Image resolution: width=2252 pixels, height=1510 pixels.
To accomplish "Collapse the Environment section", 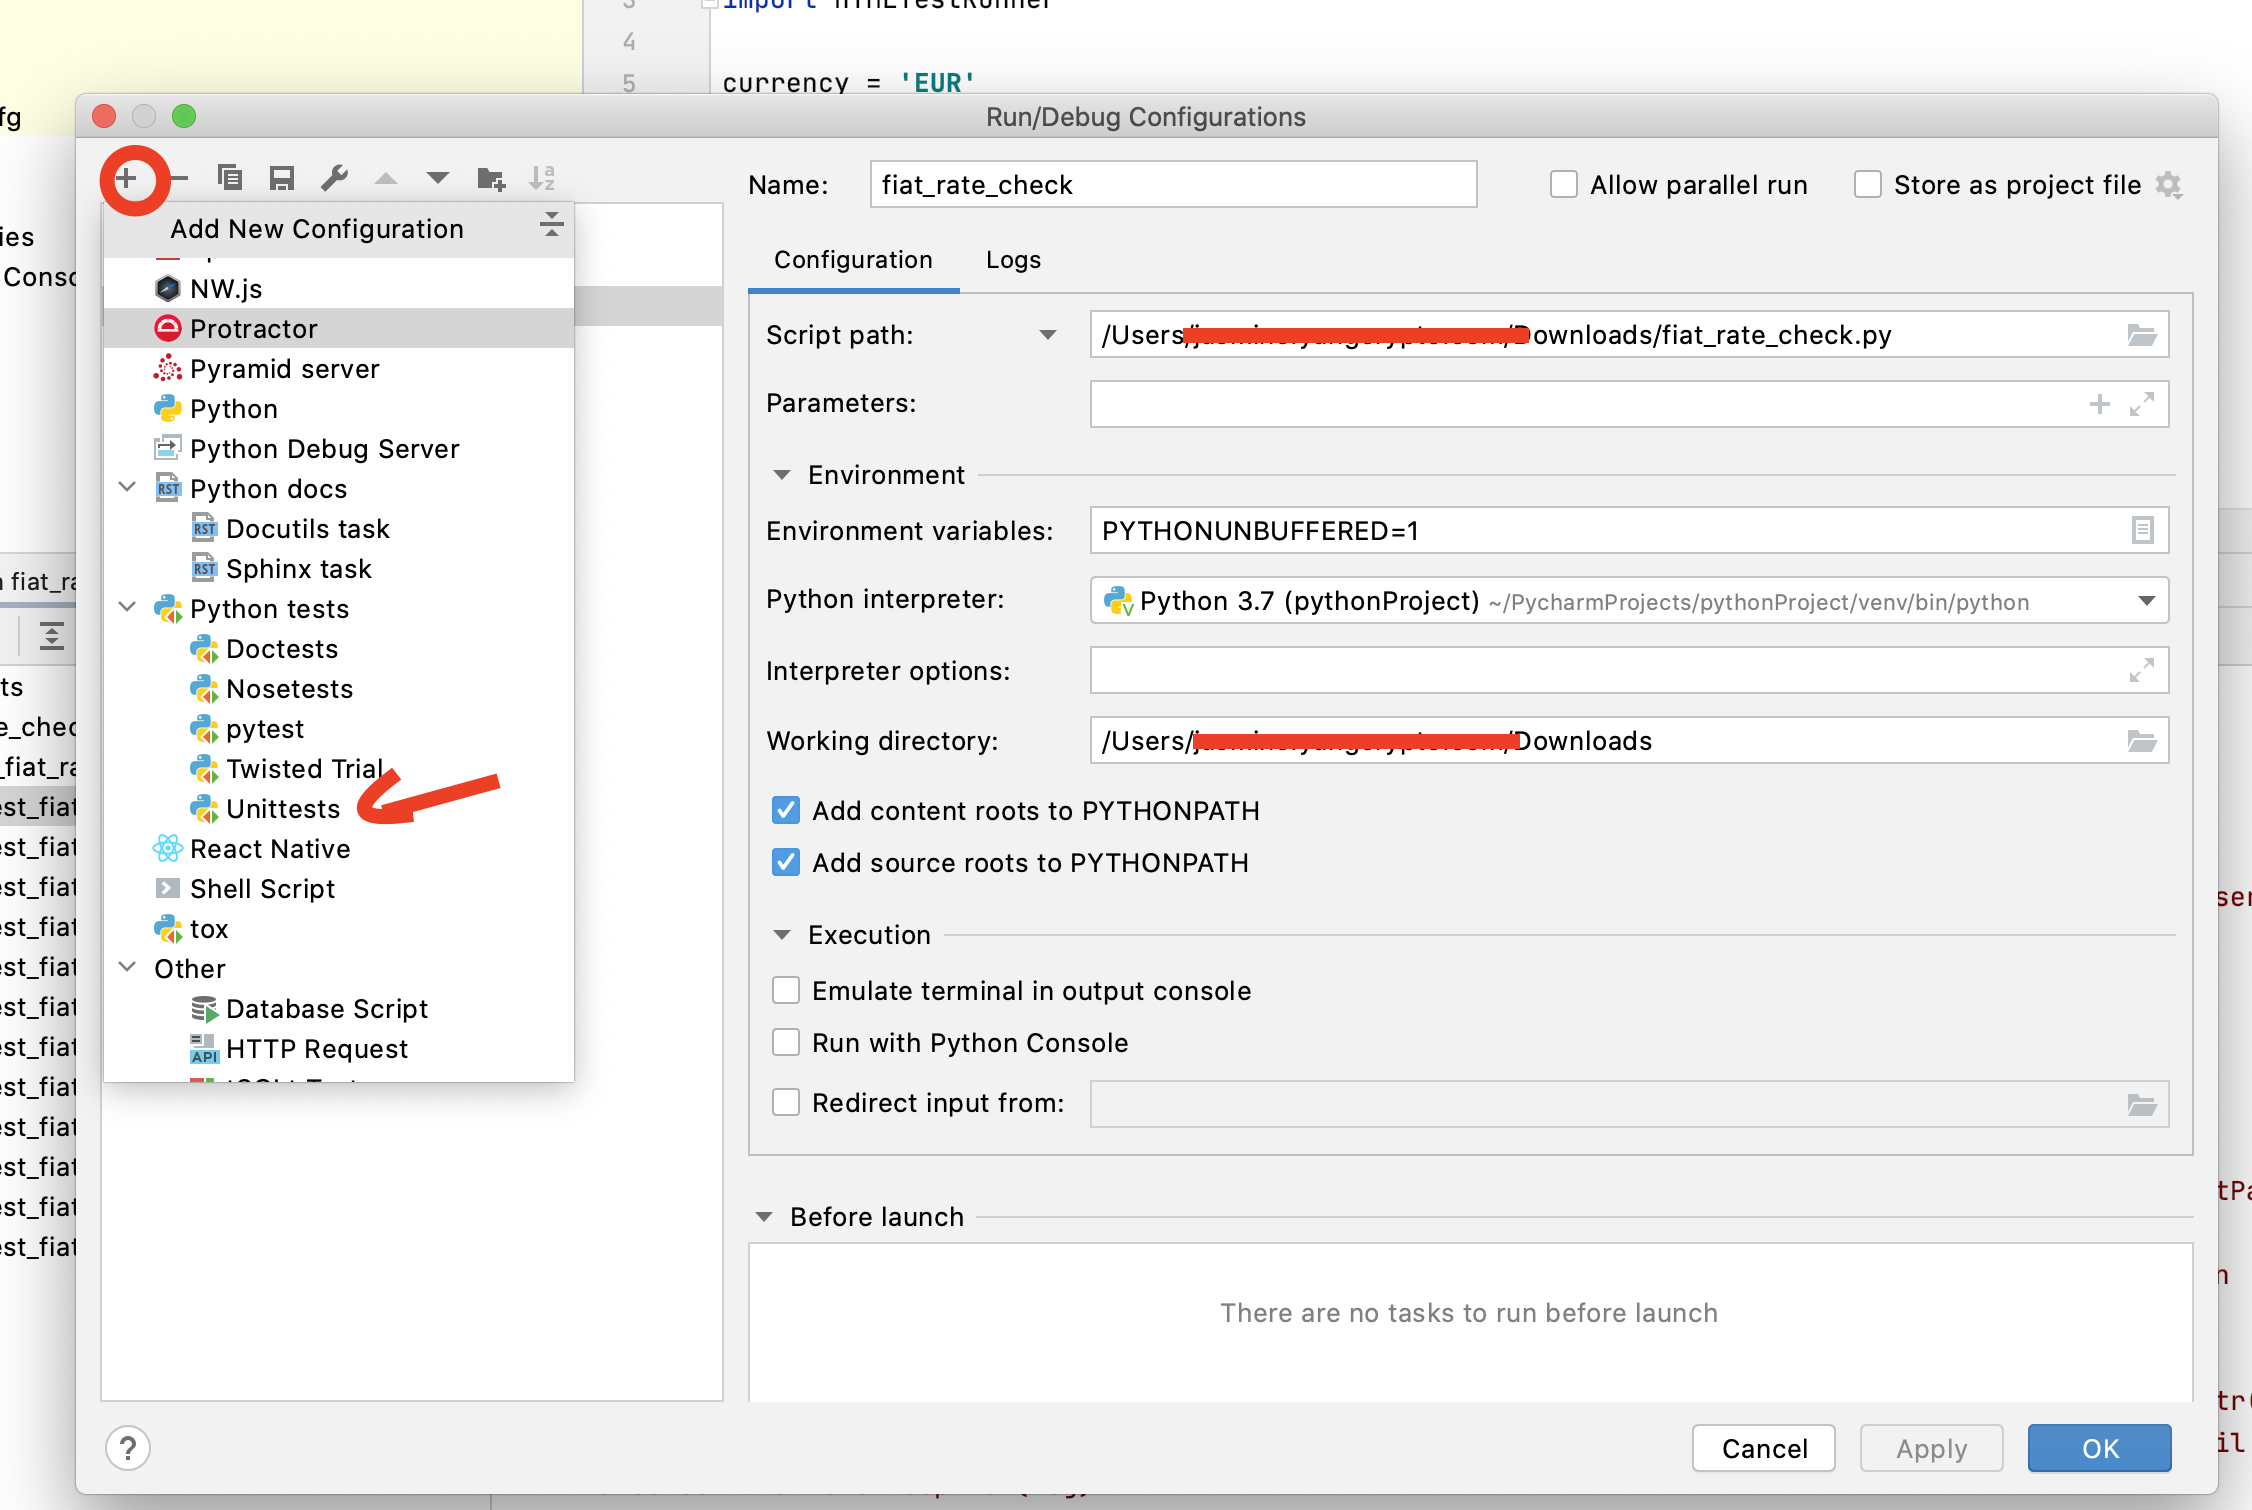I will [x=782, y=474].
